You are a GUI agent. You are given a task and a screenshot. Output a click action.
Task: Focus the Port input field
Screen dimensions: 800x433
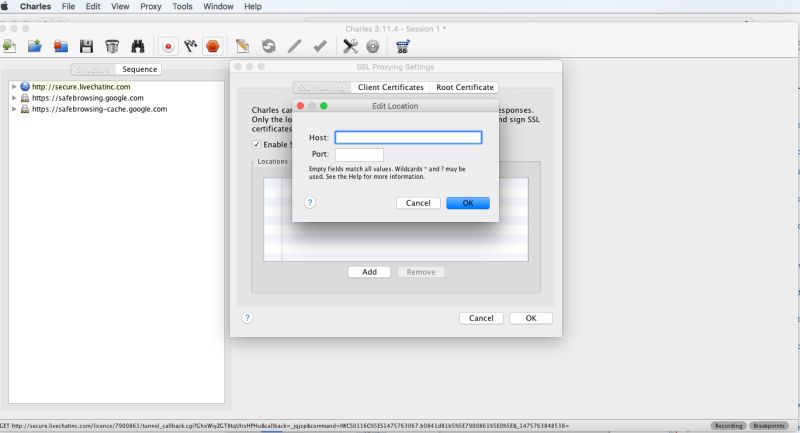(359, 154)
